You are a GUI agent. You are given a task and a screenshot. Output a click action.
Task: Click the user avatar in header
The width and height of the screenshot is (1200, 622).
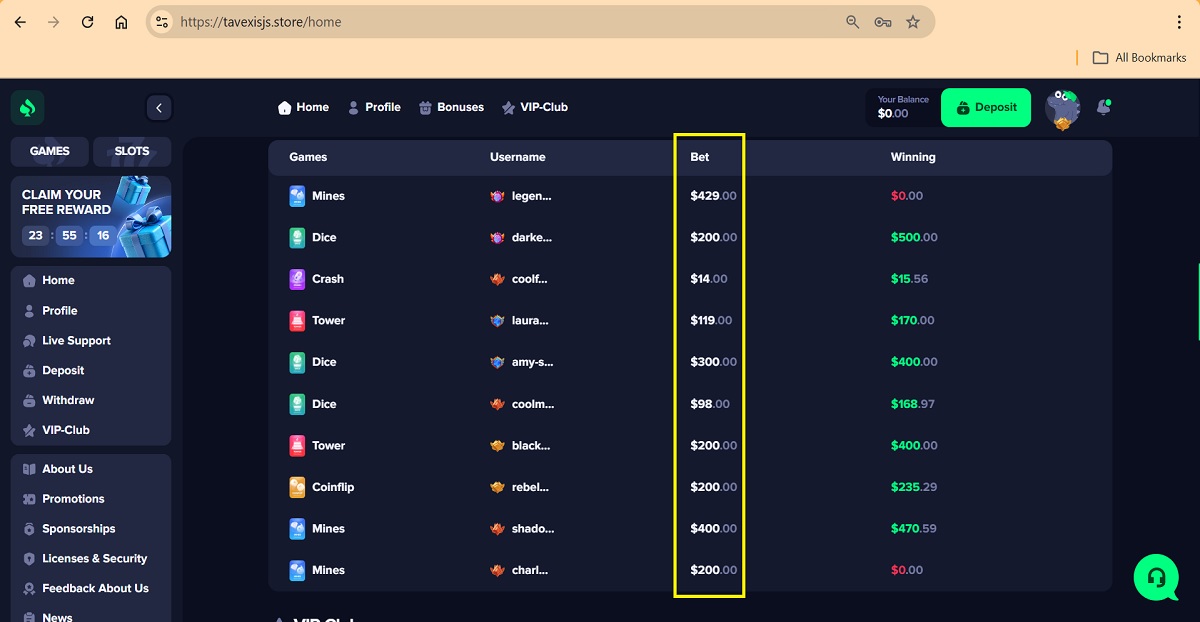click(1062, 108)
